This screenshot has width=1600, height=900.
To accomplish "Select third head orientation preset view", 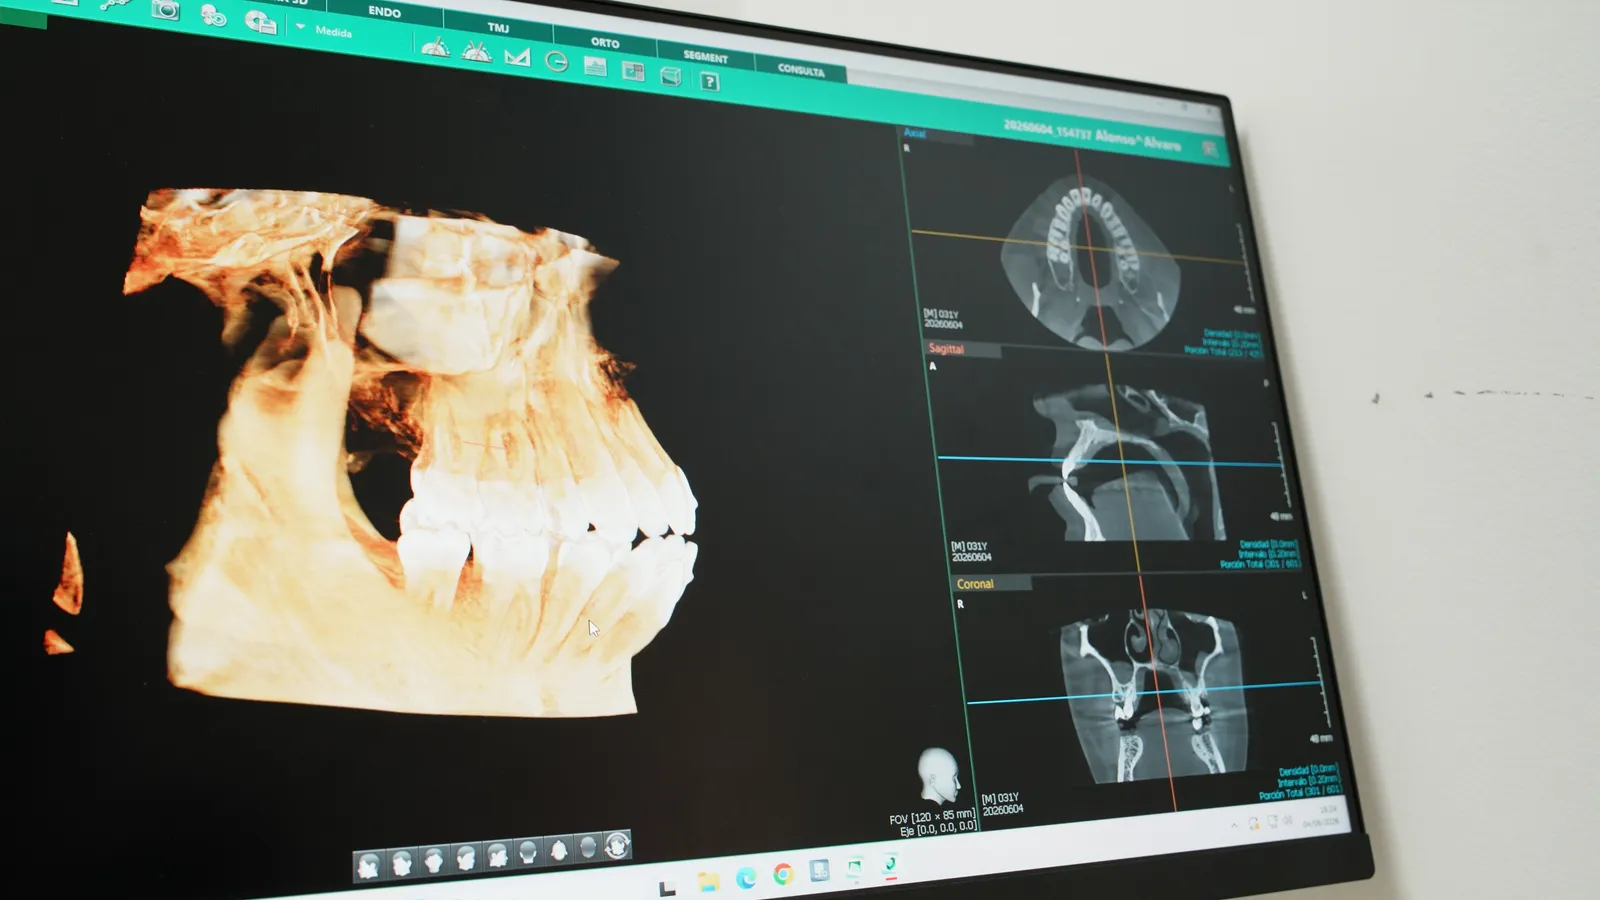I will point(434,861).
